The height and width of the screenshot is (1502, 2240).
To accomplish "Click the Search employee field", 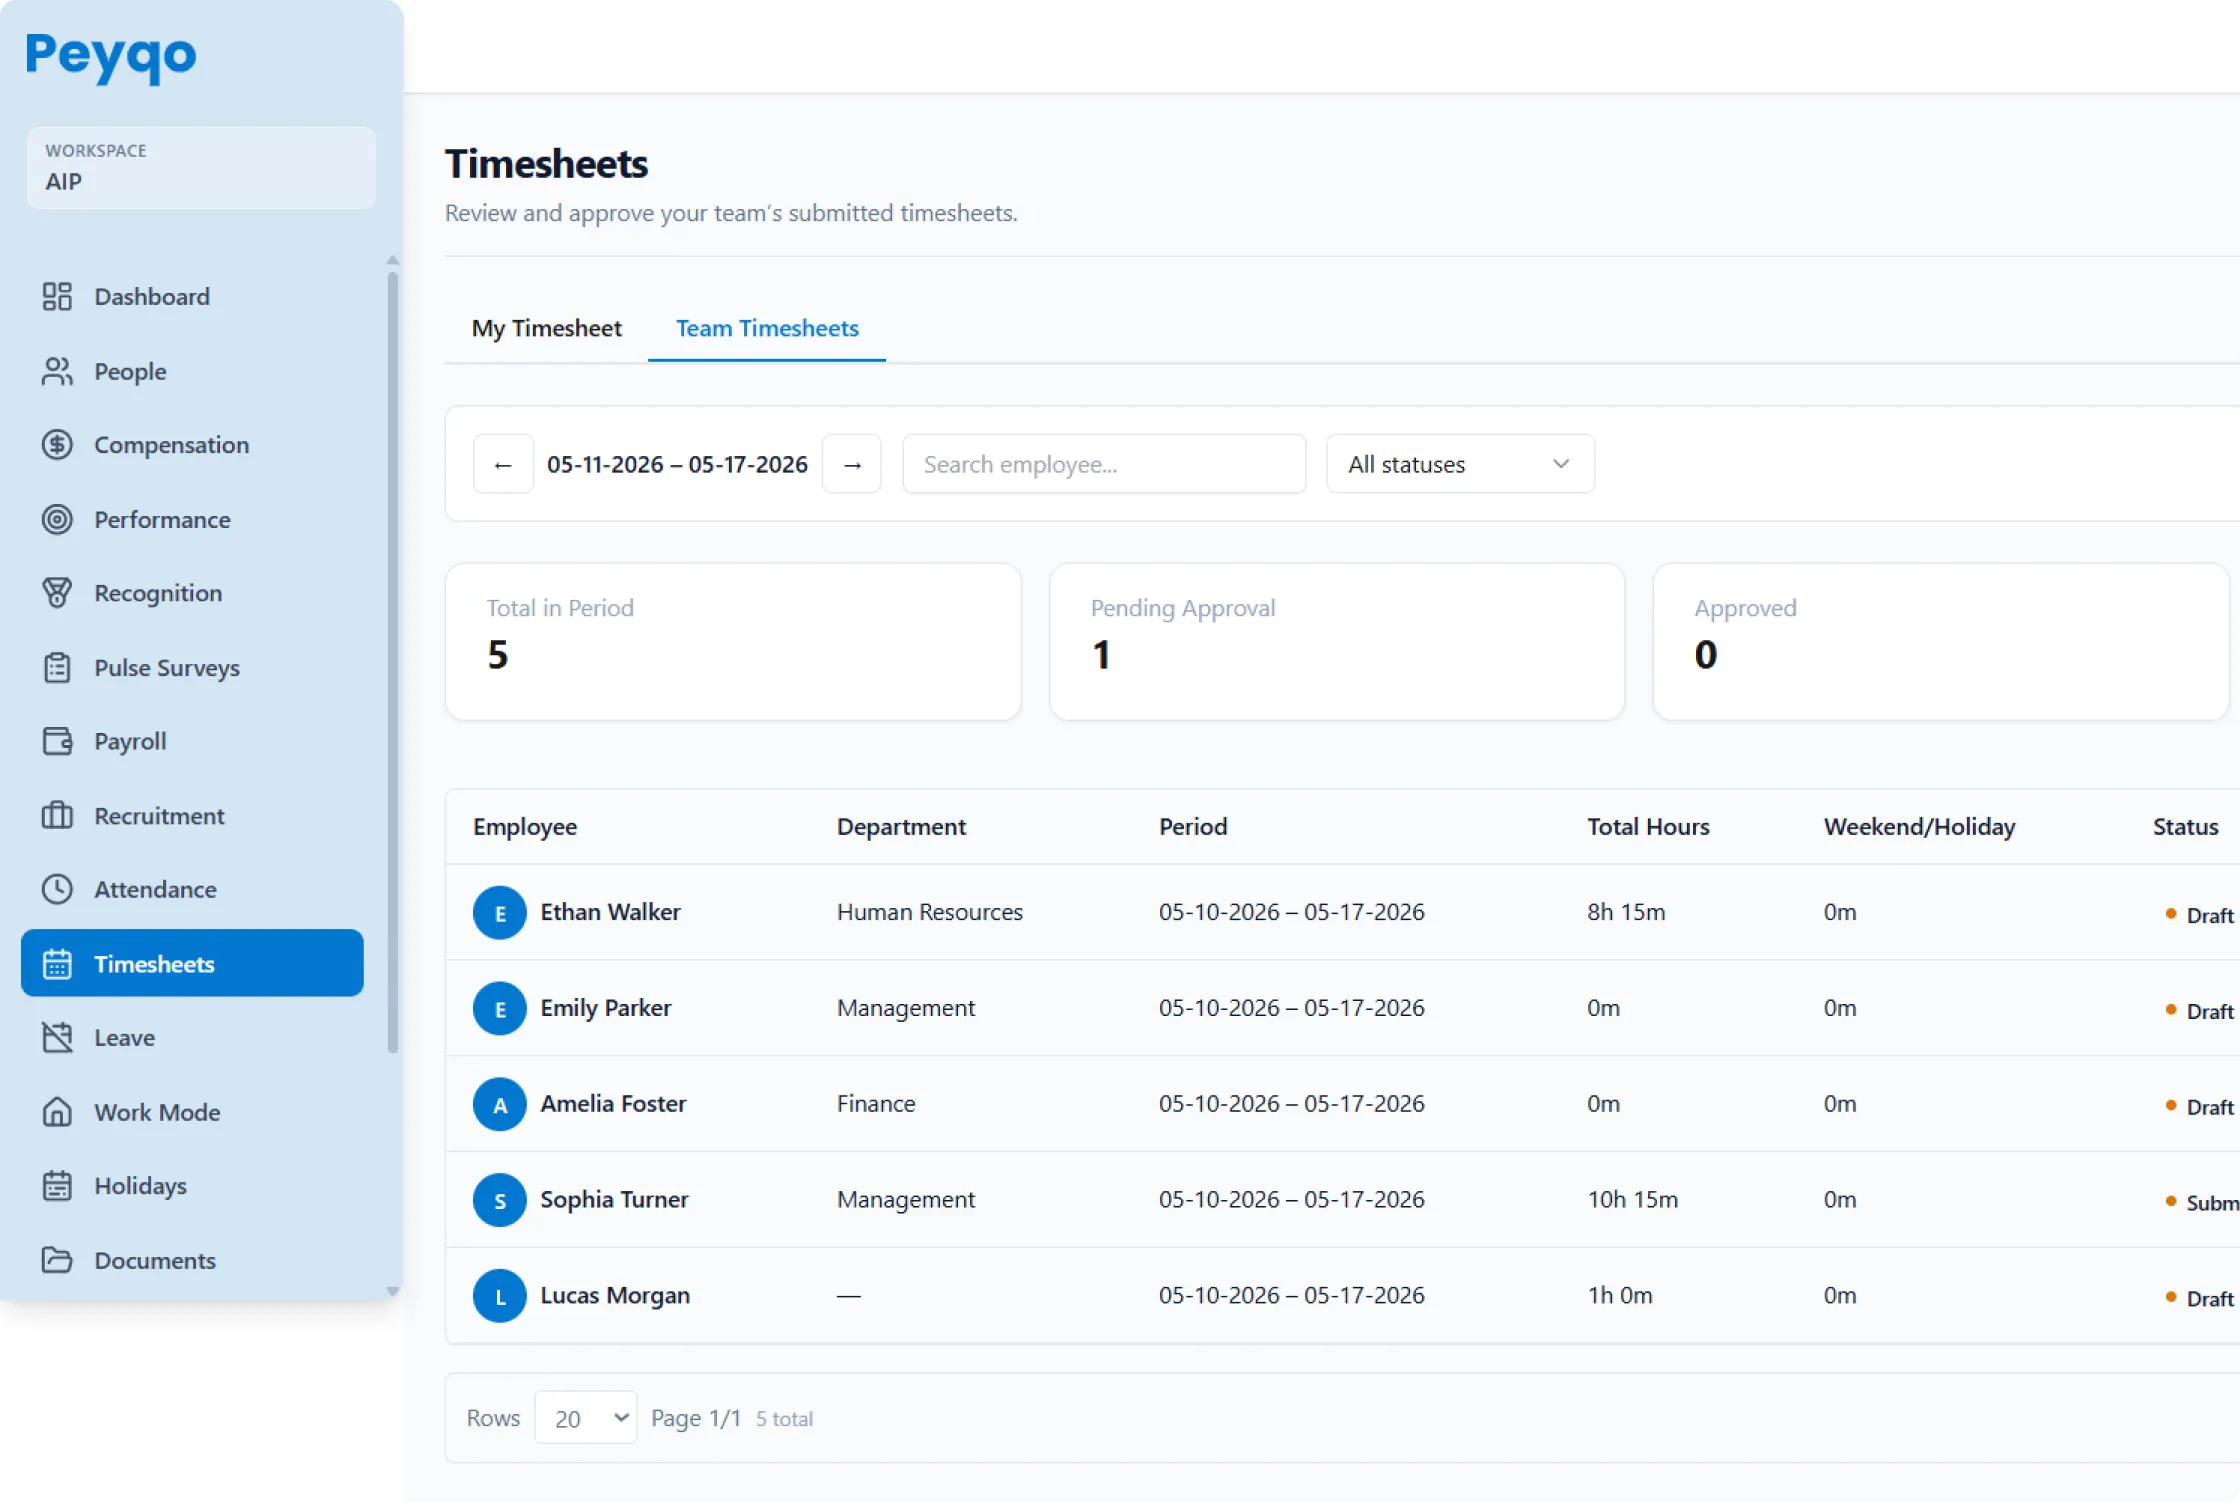I will coord(1104,464).
